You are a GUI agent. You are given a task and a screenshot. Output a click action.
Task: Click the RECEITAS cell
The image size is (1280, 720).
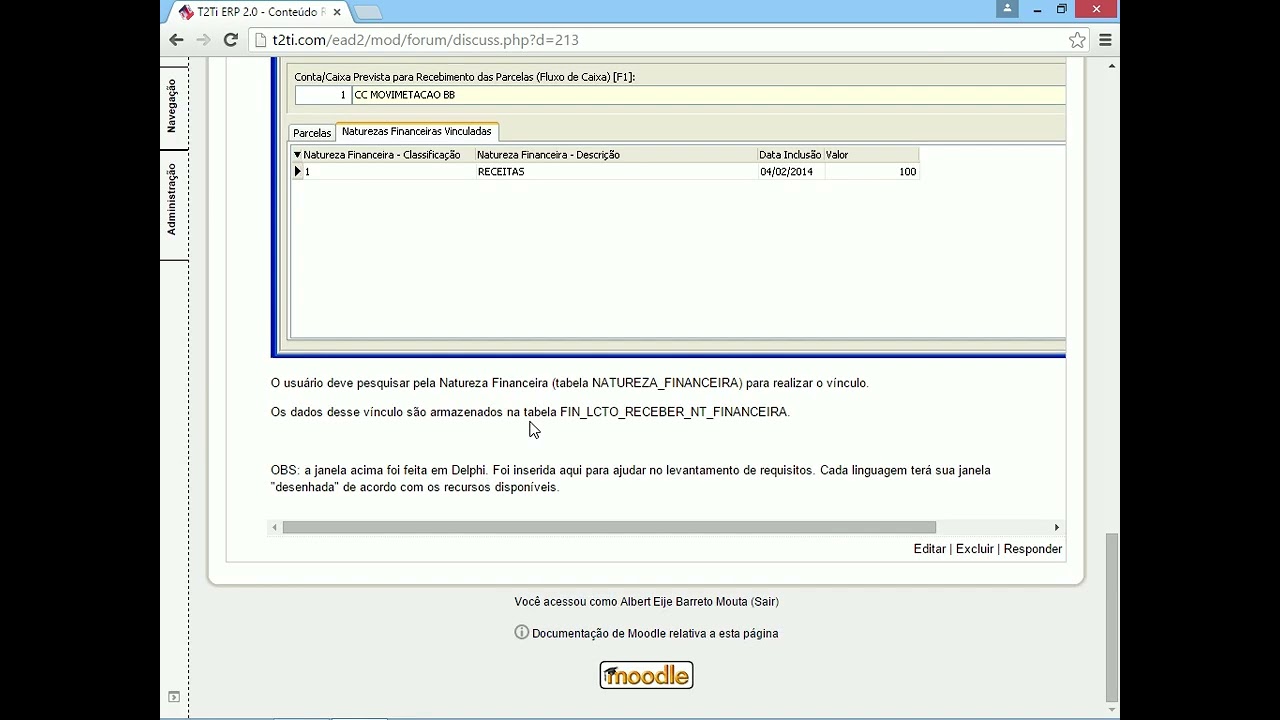[615, 172]
